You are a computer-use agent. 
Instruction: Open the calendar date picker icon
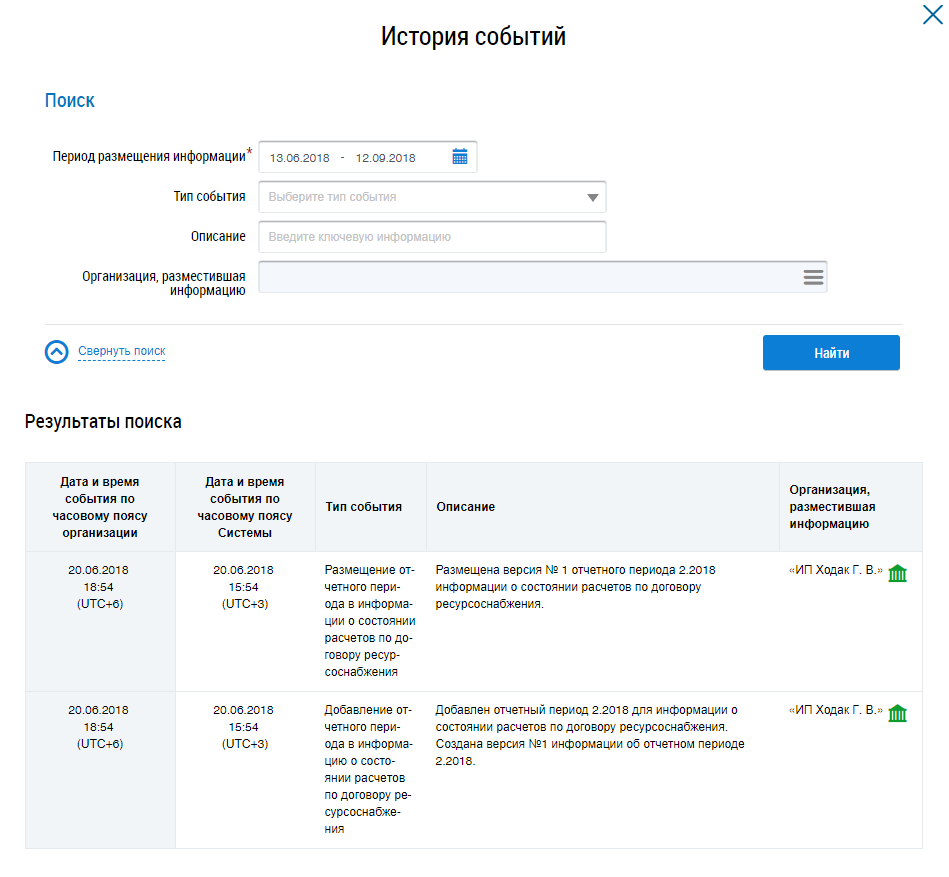click(x=460, y=157)
